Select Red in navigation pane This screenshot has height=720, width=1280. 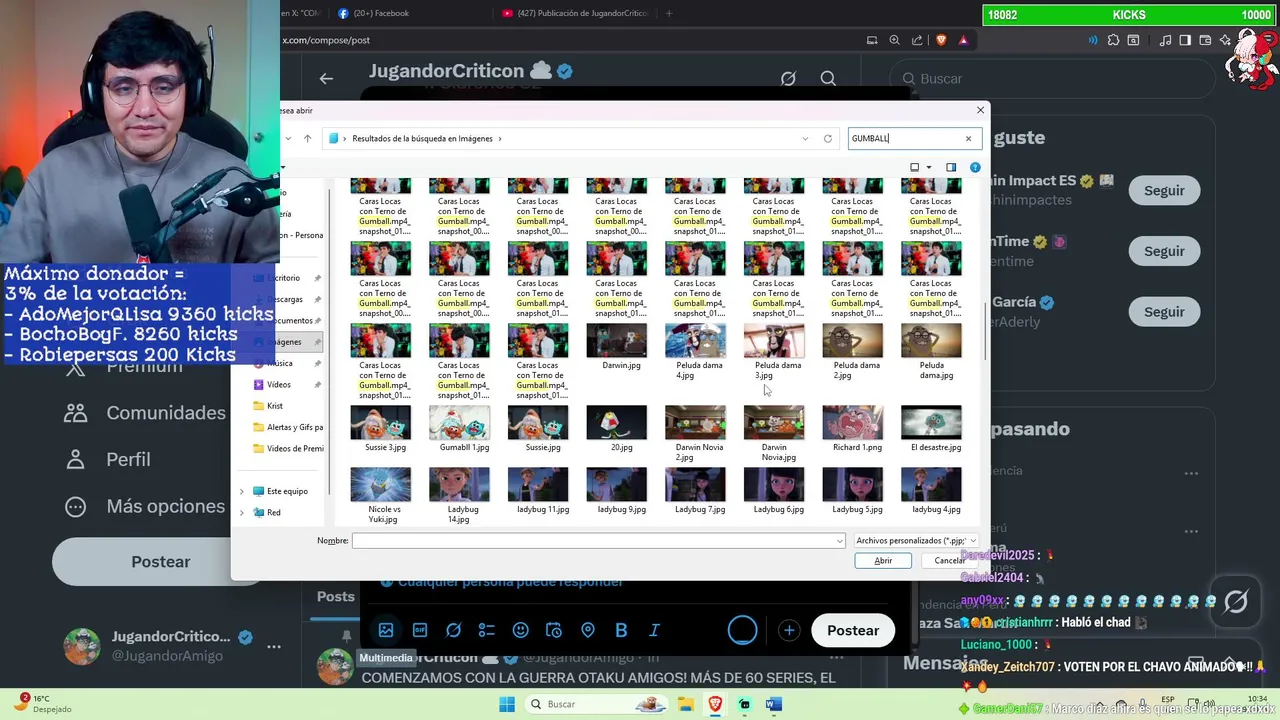[x=267, y=512]
